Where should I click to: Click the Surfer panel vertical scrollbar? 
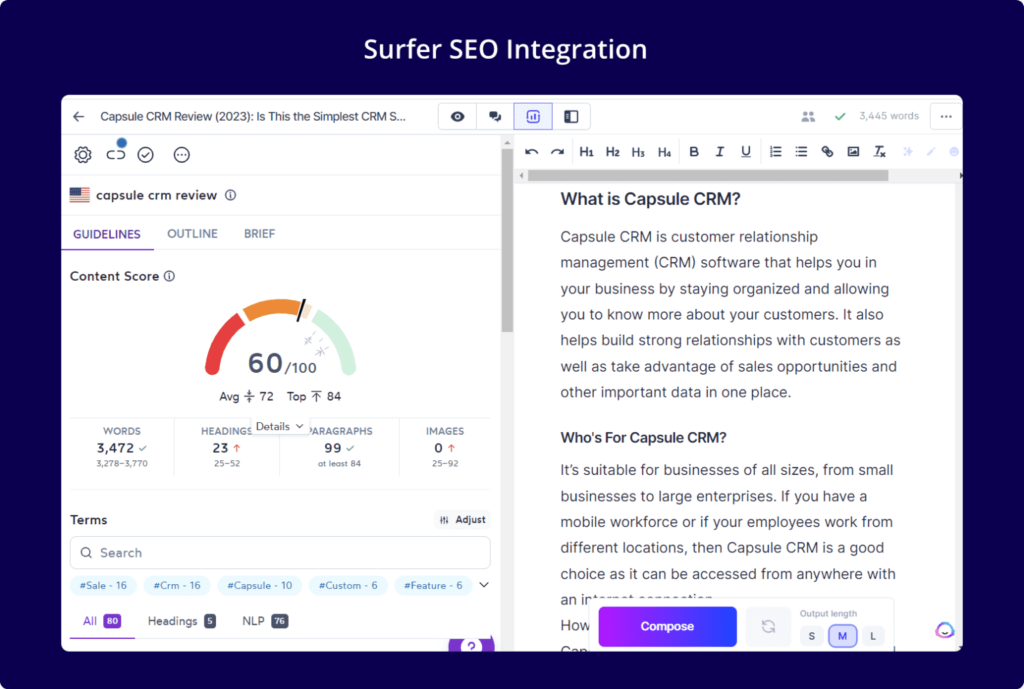pyautogui.click(x=507, y=240)
